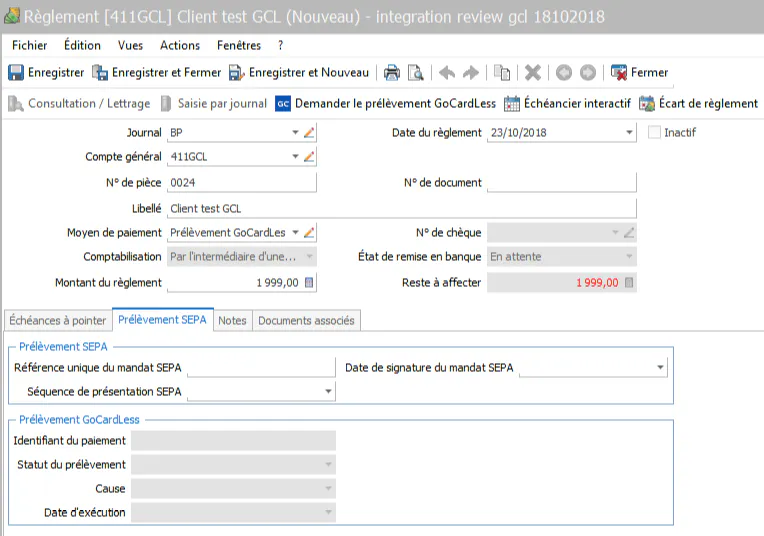Expand the Compte général dropdown
The width and height of the screenshot is (764, 536).
pos(295,156)
